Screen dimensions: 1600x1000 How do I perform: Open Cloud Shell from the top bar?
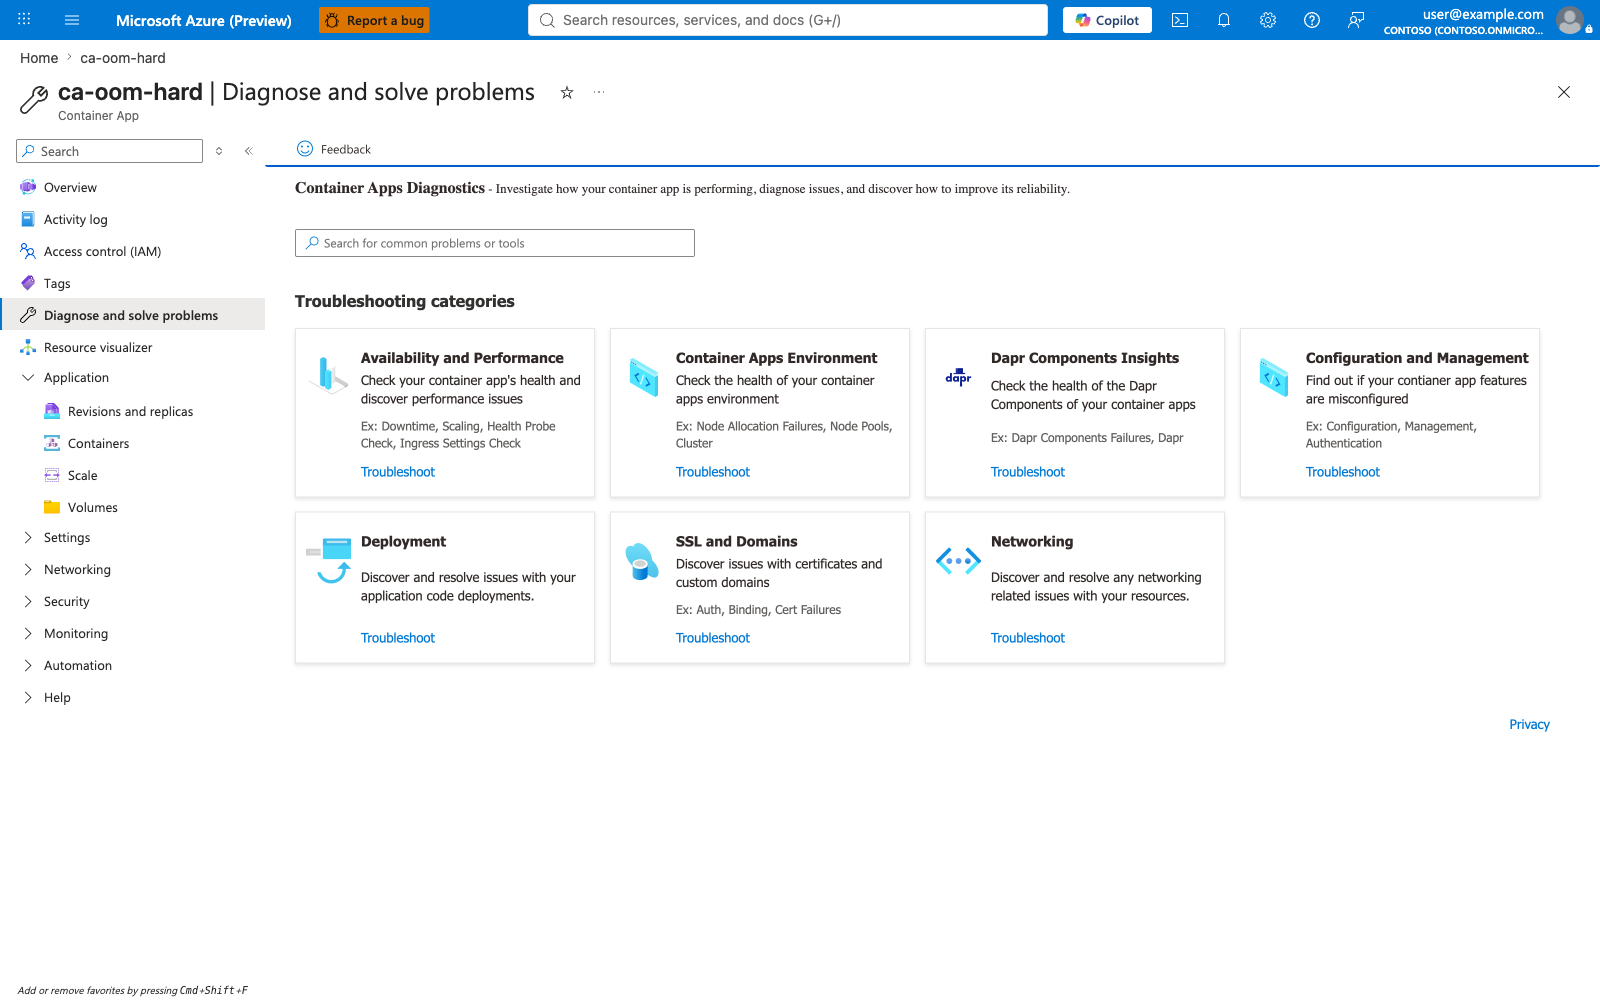(x=1180, y=20)
